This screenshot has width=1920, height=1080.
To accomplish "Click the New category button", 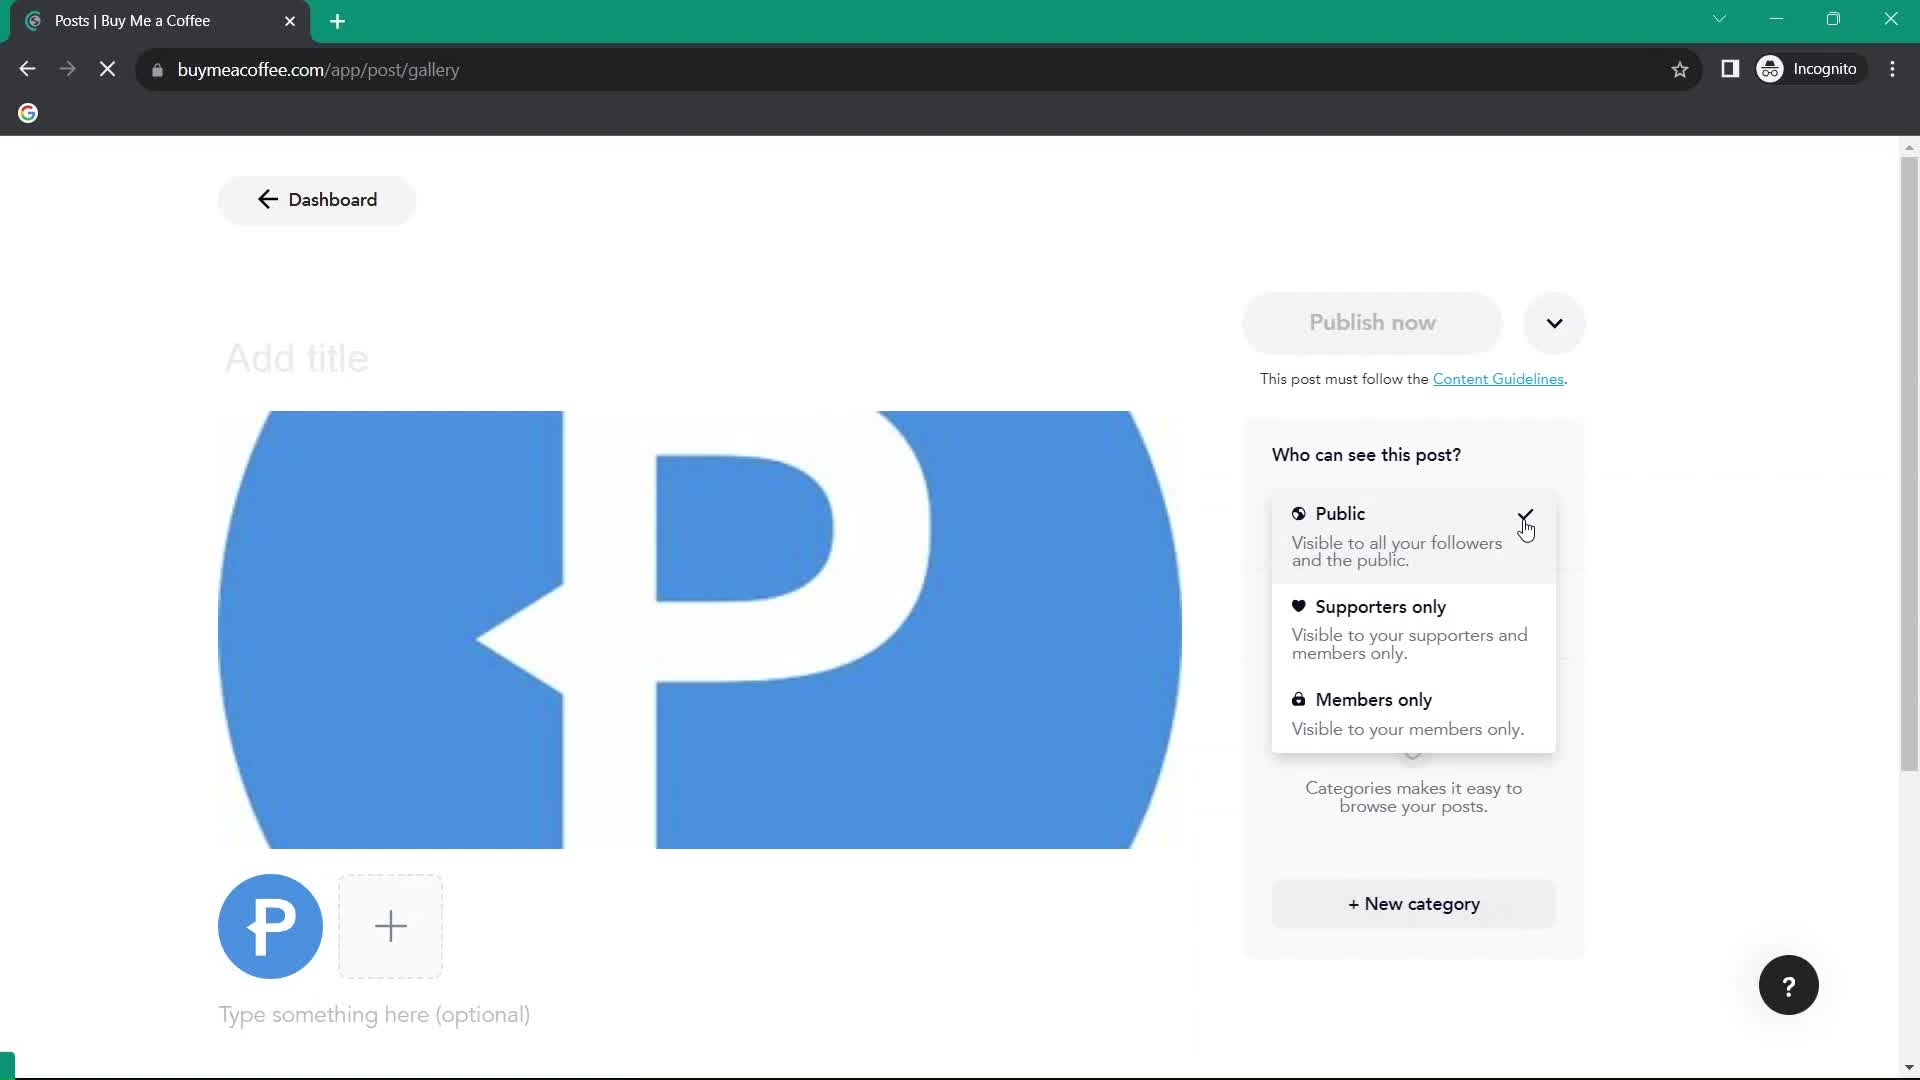I will coord(1414,902).
